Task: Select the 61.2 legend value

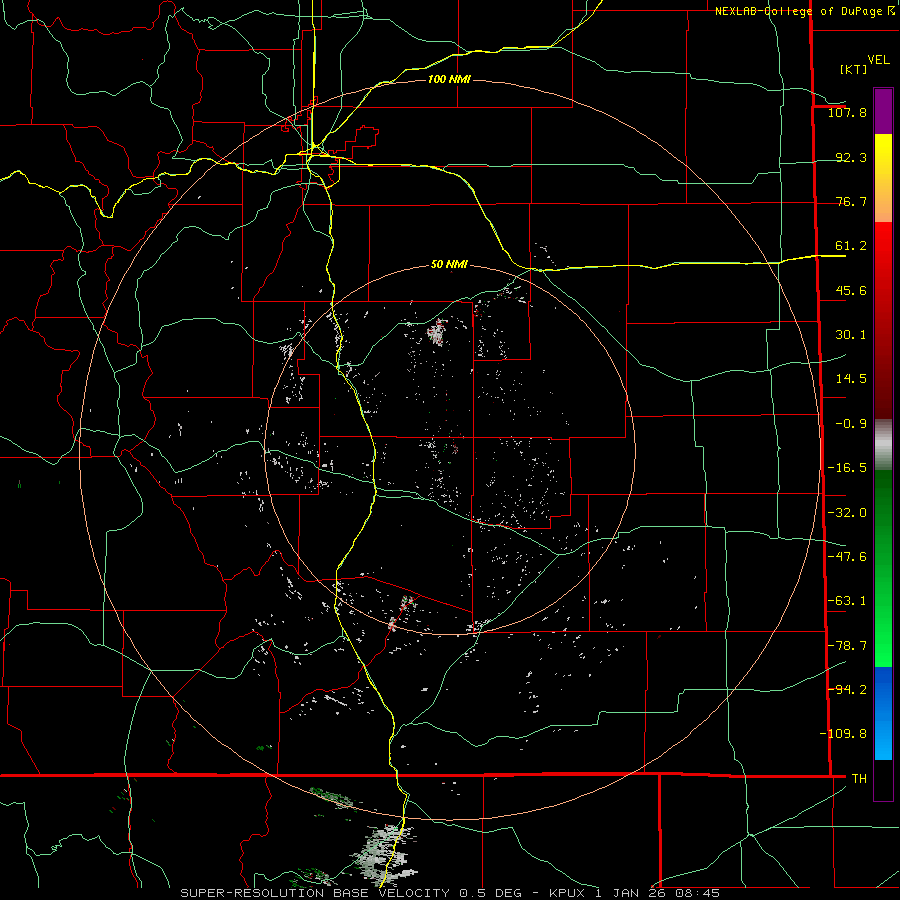Action: [851, 246]
